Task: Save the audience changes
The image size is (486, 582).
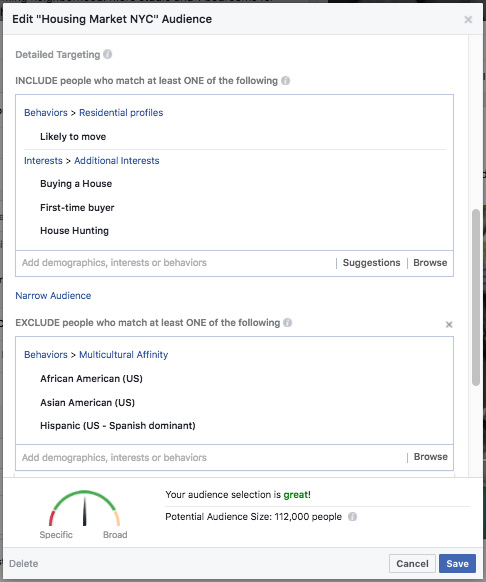Action: (x=457, y=563)
